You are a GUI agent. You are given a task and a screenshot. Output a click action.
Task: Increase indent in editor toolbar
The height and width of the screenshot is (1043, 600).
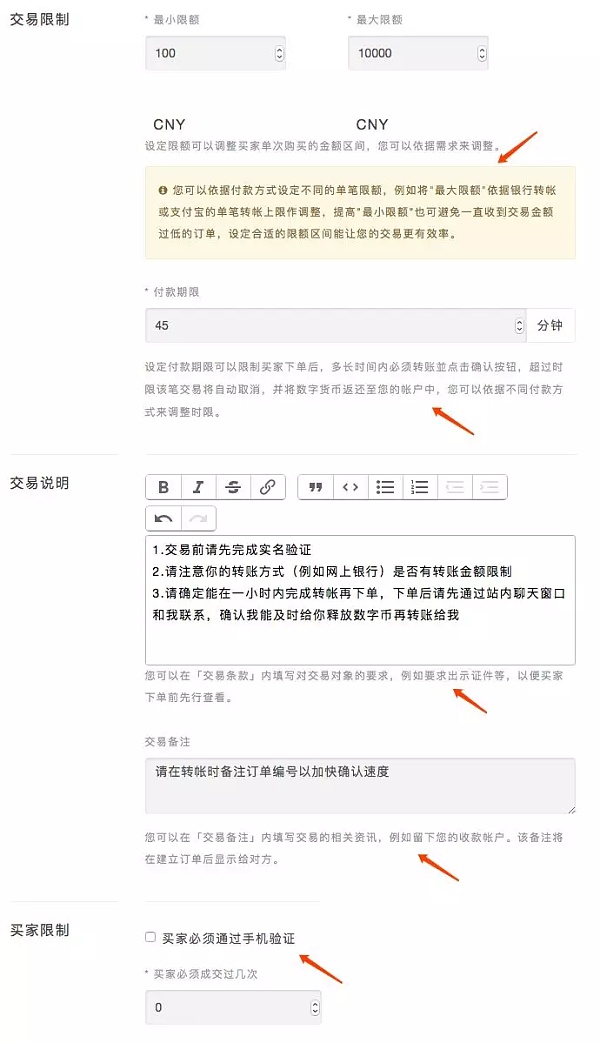tap(490, 487)
